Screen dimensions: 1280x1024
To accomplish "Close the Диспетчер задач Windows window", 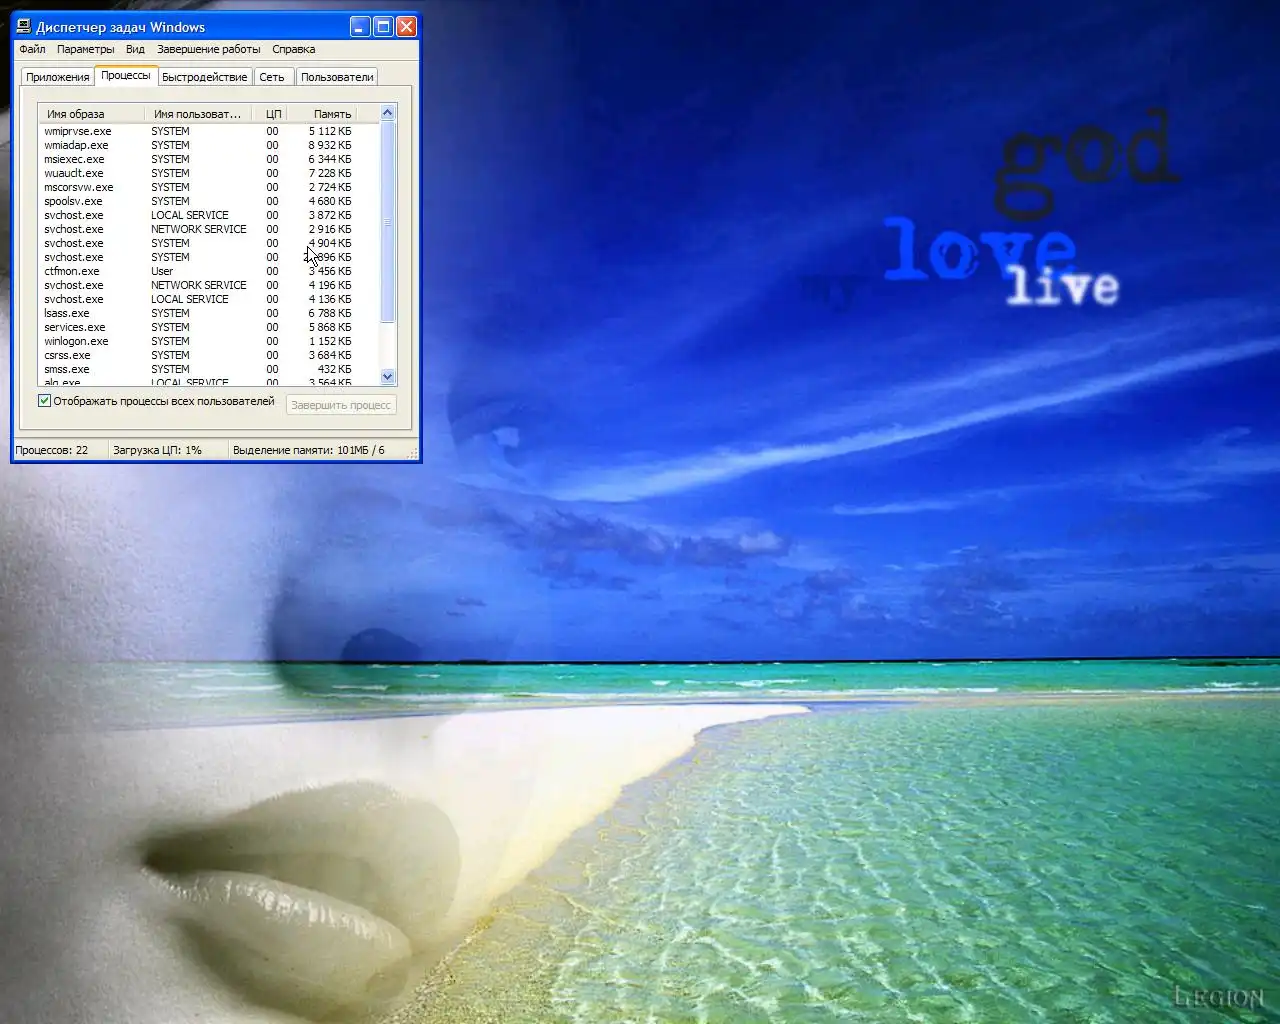I will point(406,27).
